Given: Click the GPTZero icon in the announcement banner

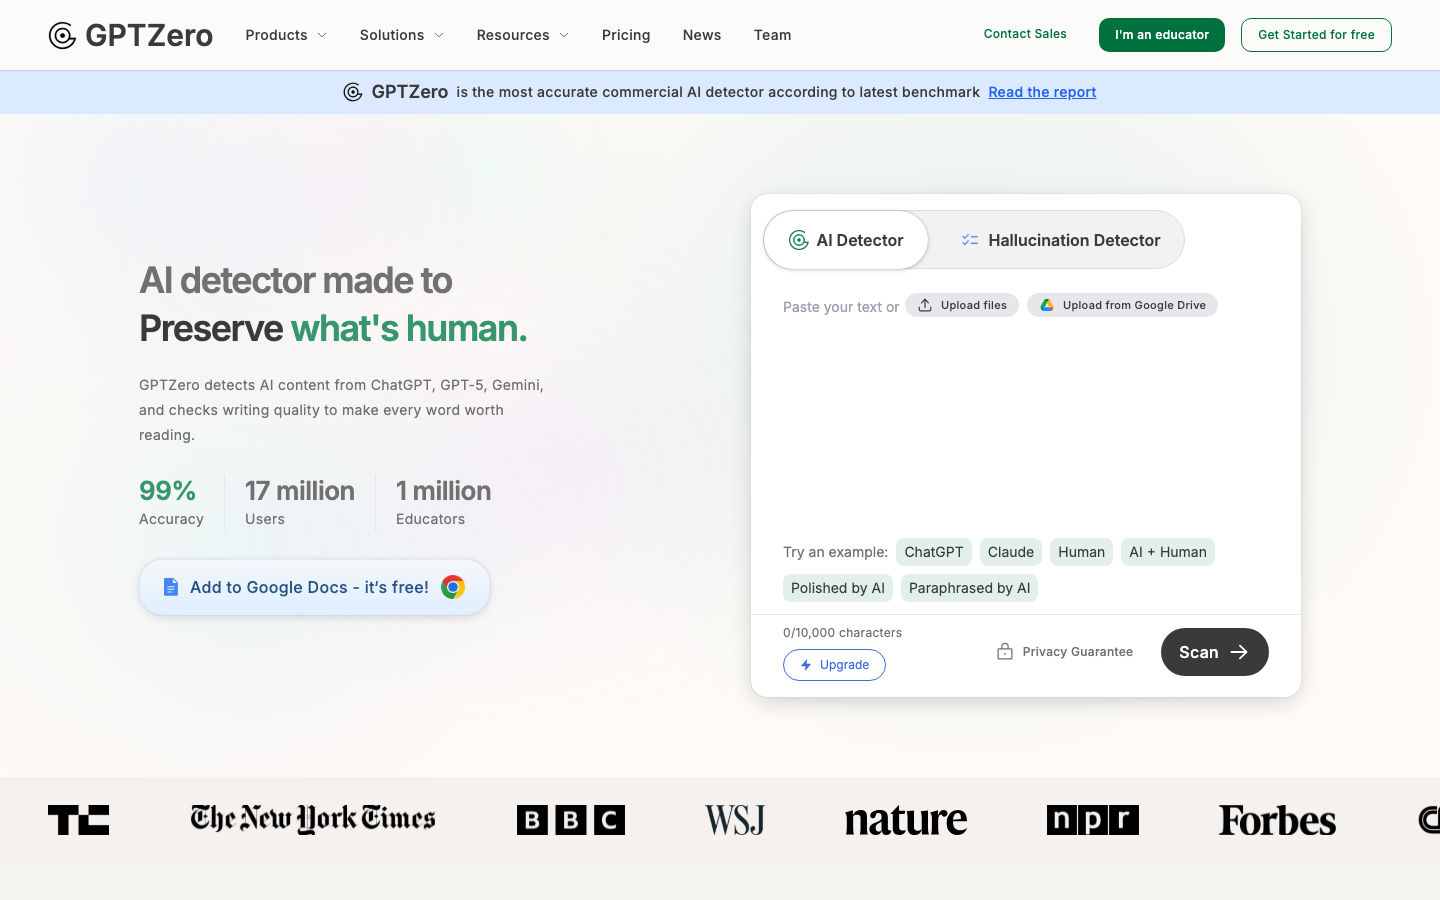Looking at the screenshot, I should 353,91.
